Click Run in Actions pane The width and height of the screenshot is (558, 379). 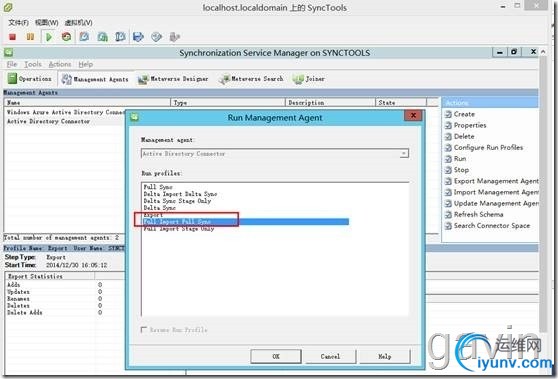460,159
